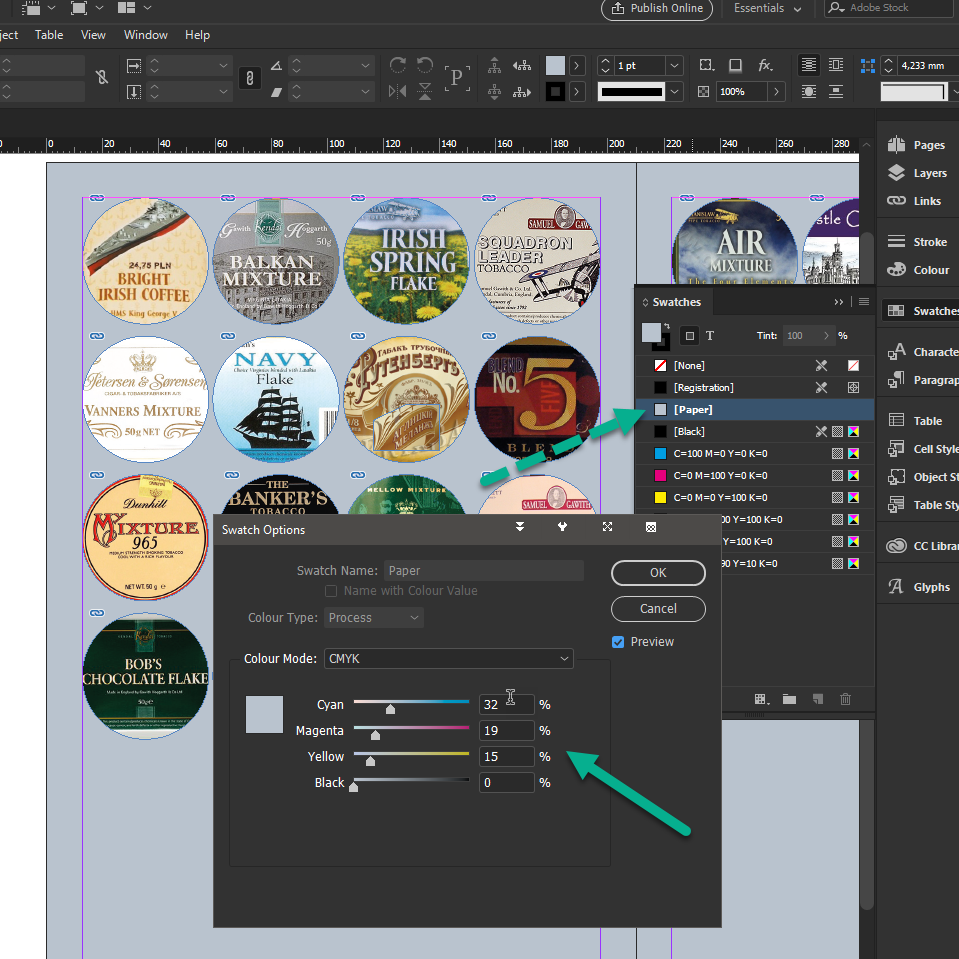959x959 pixels.
Task: Click the Magenta percentage input field
Action: point(506,731)
